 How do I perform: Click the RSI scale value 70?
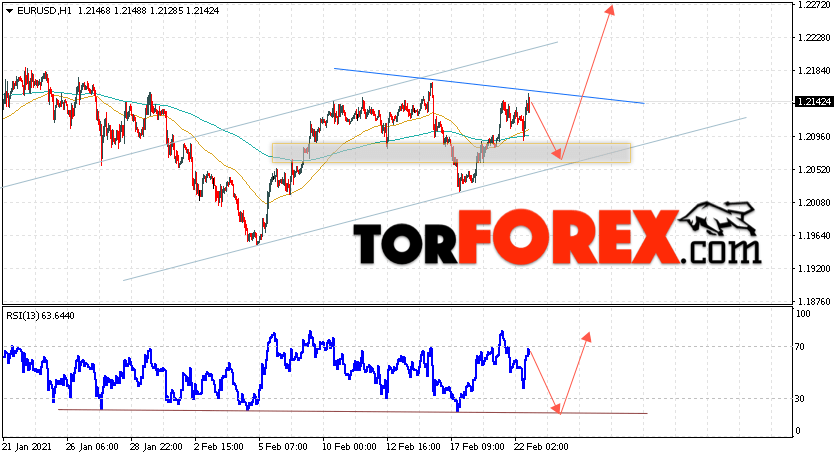click(800, 347)
